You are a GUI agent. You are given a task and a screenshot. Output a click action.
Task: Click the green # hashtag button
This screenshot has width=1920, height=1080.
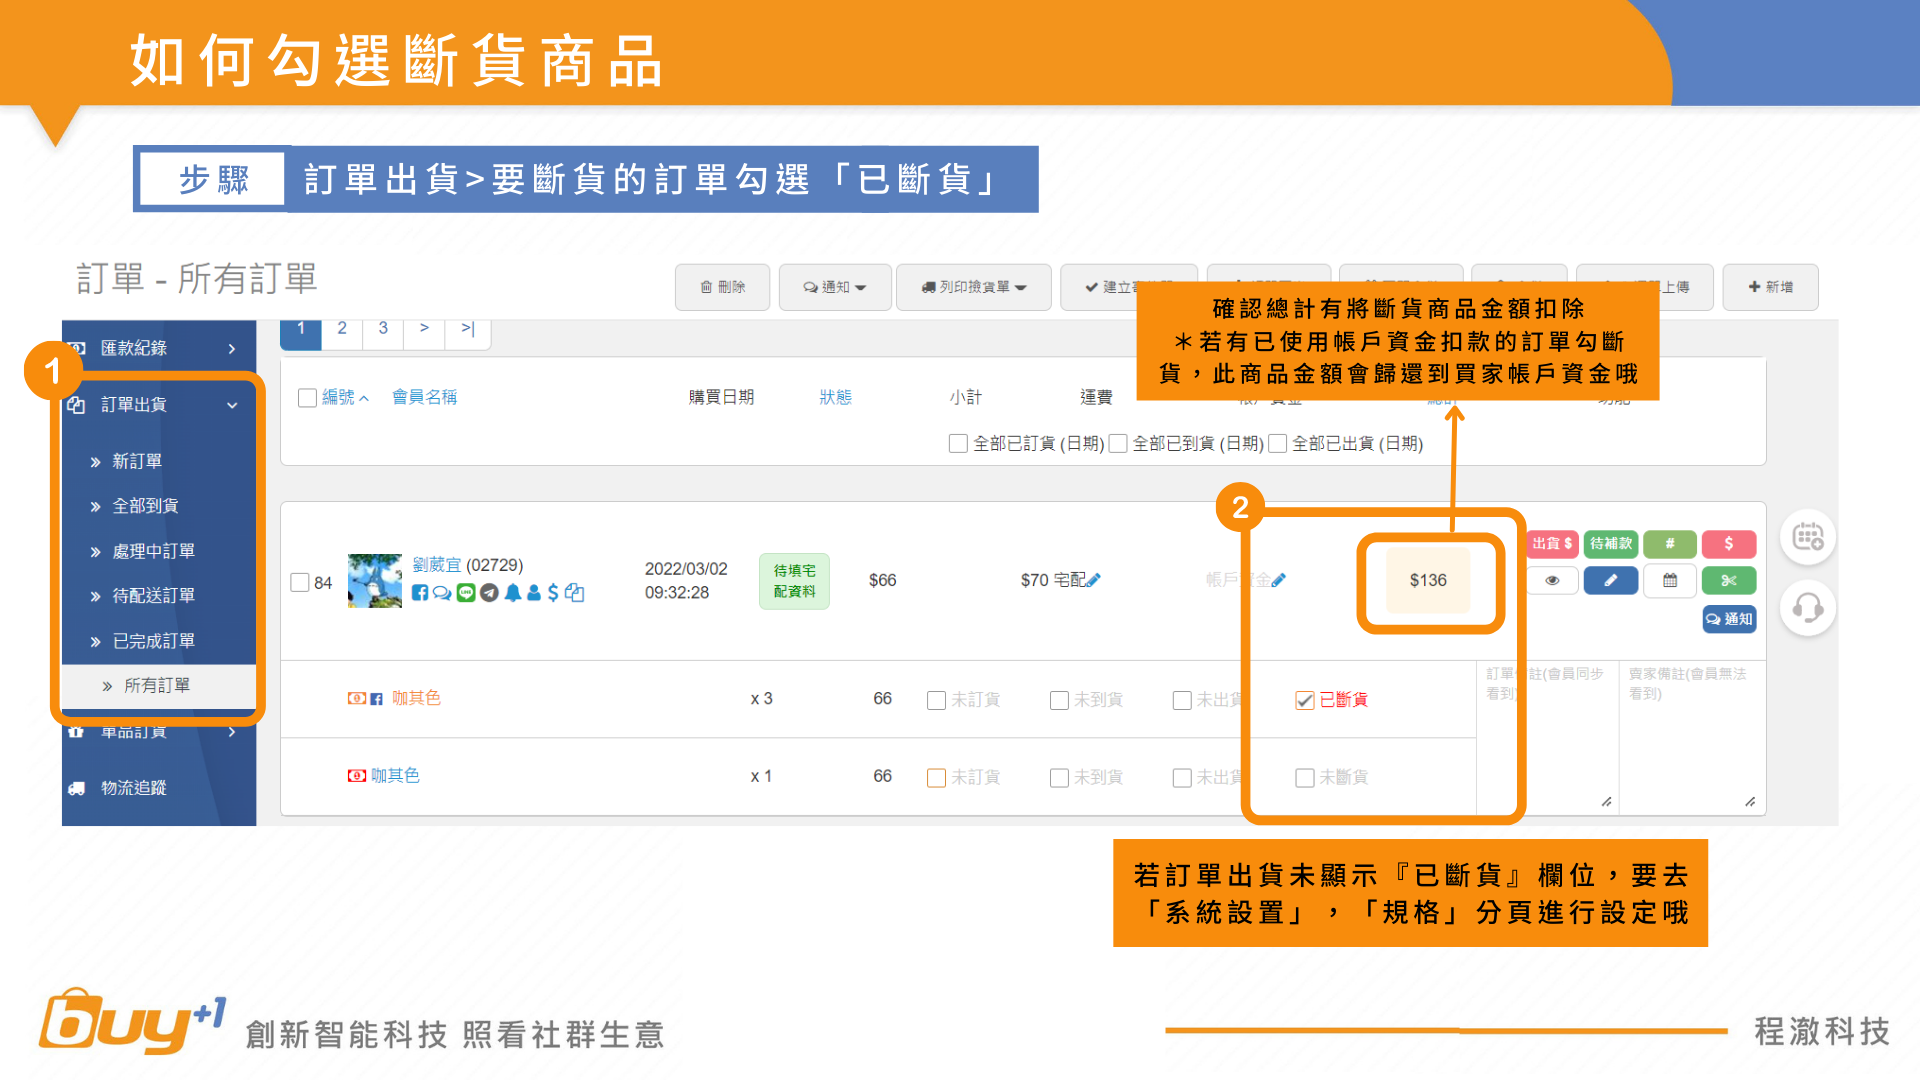(x=1669, y=544)
